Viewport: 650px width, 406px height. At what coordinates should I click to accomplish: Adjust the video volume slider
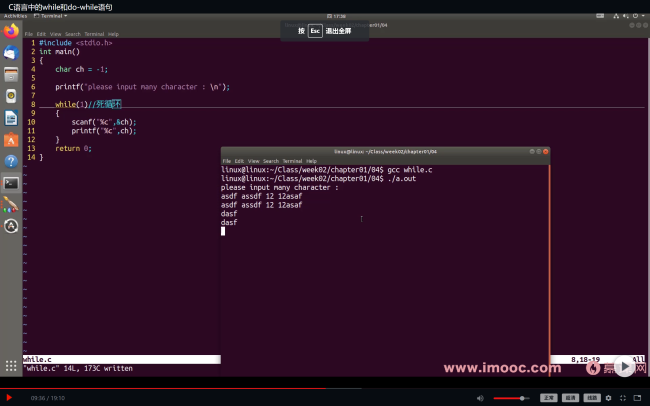coord(511,398)
